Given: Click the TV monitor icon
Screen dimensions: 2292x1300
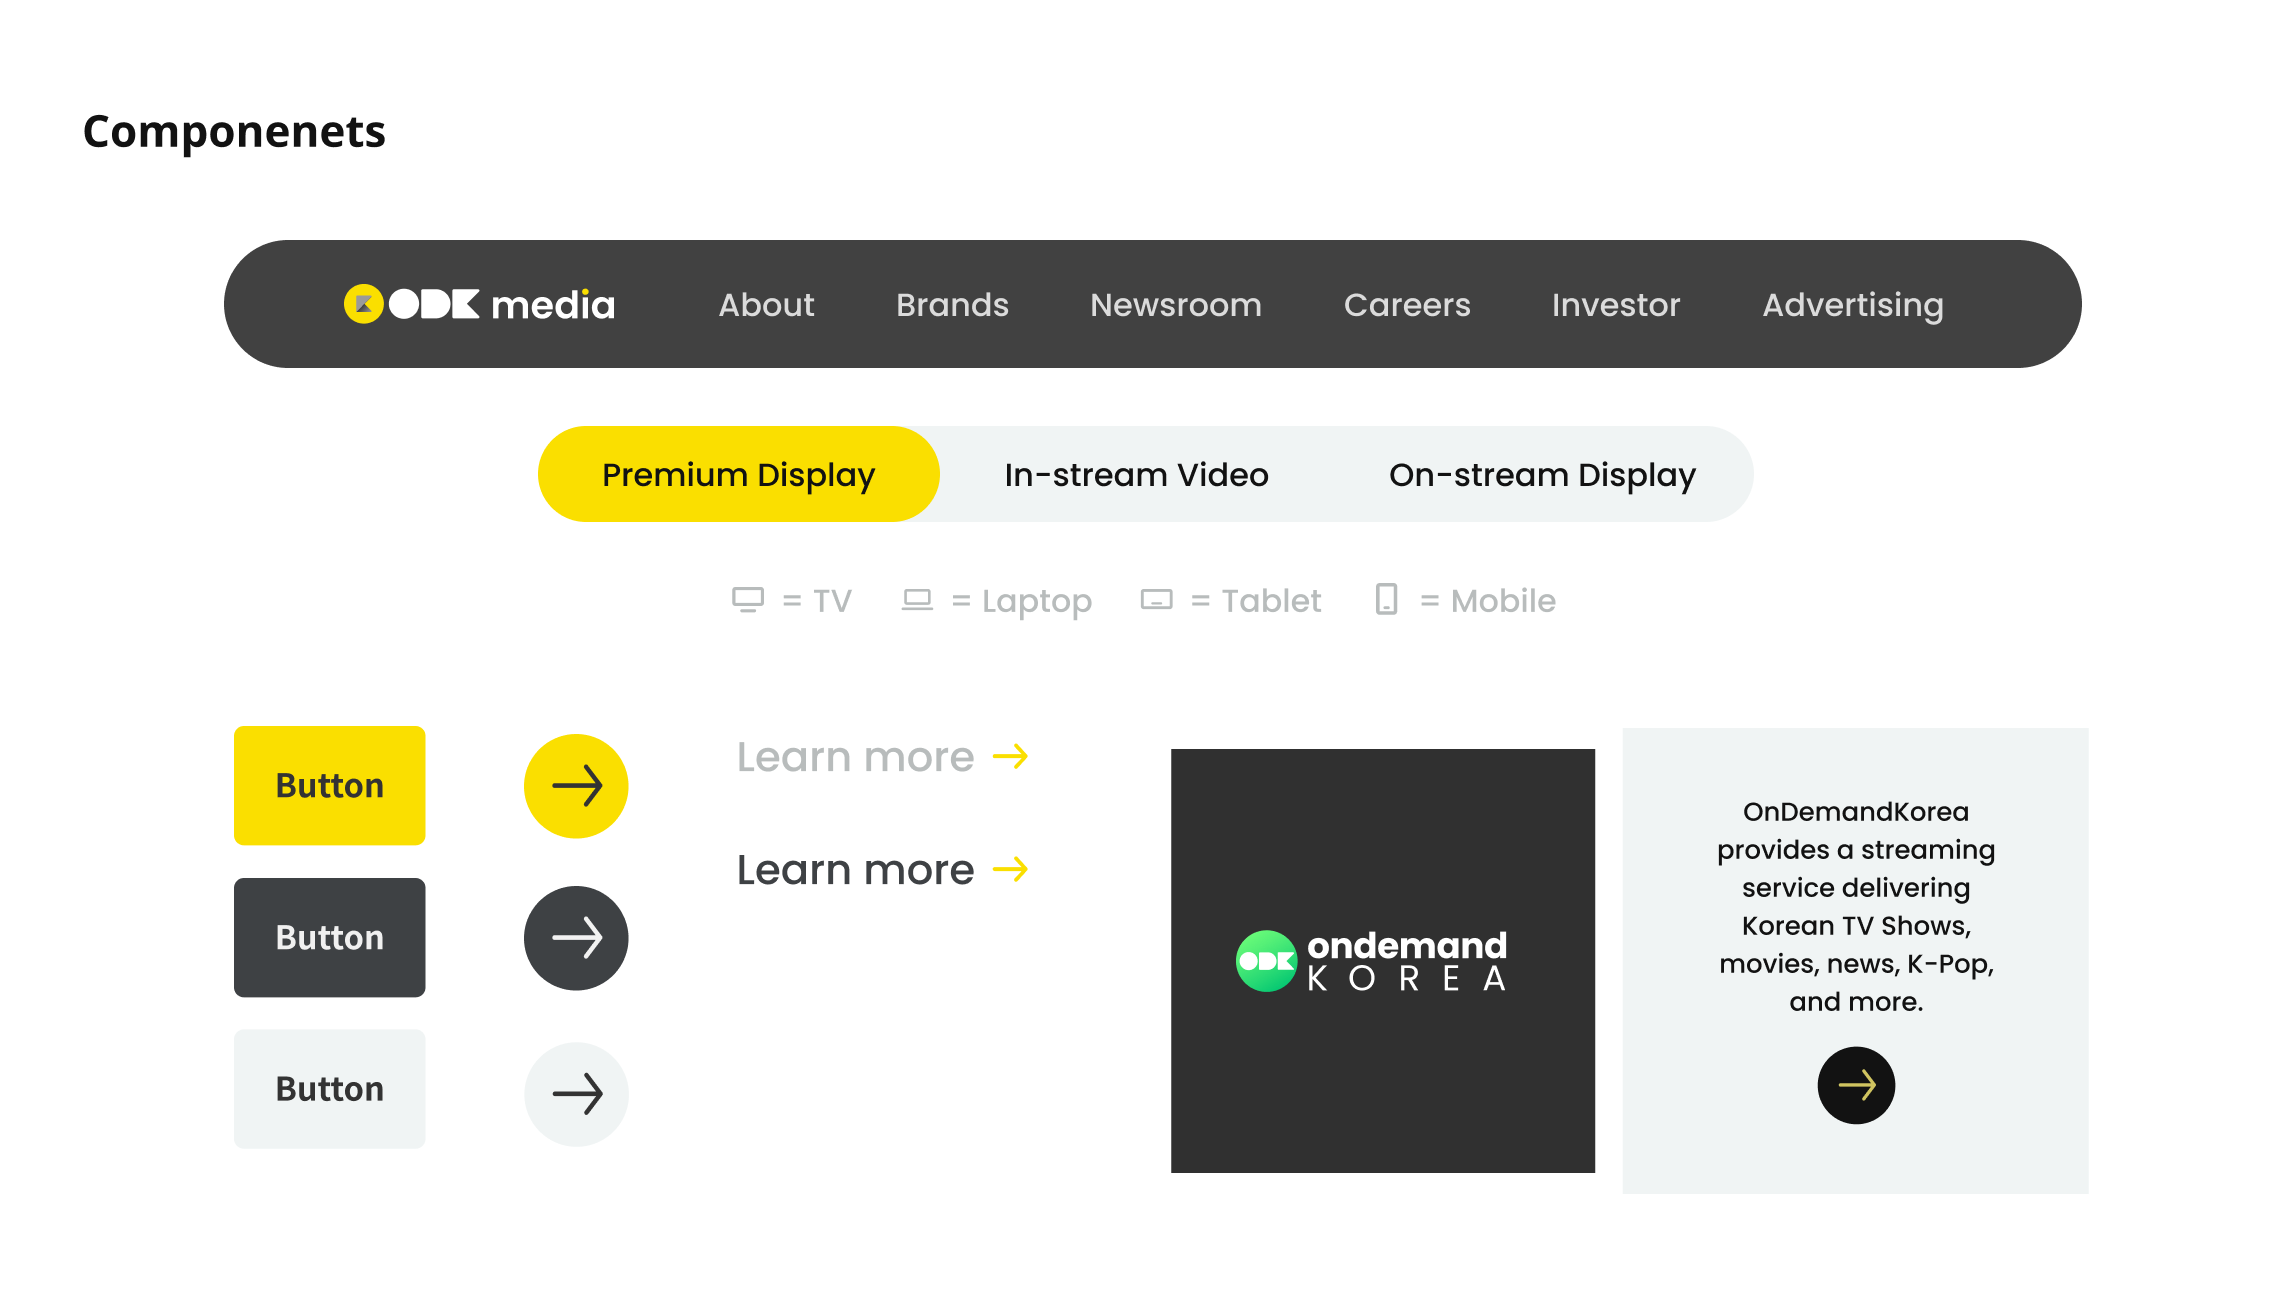Looking at the screenshot, I should [748, 600].
